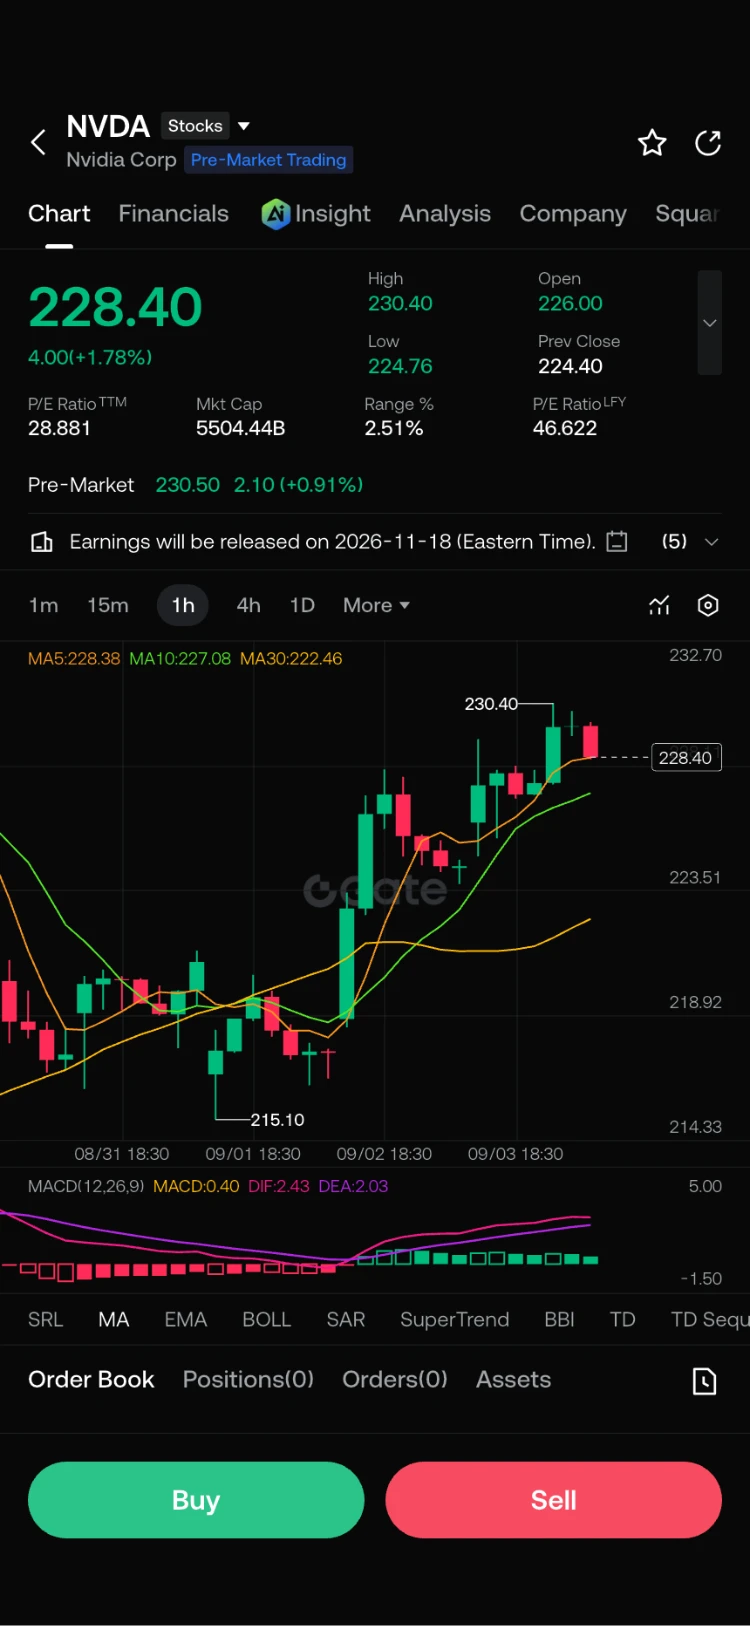The image size is (750, 1626).
Task: Expand the price details chevron panel
Action: point(709,323)
